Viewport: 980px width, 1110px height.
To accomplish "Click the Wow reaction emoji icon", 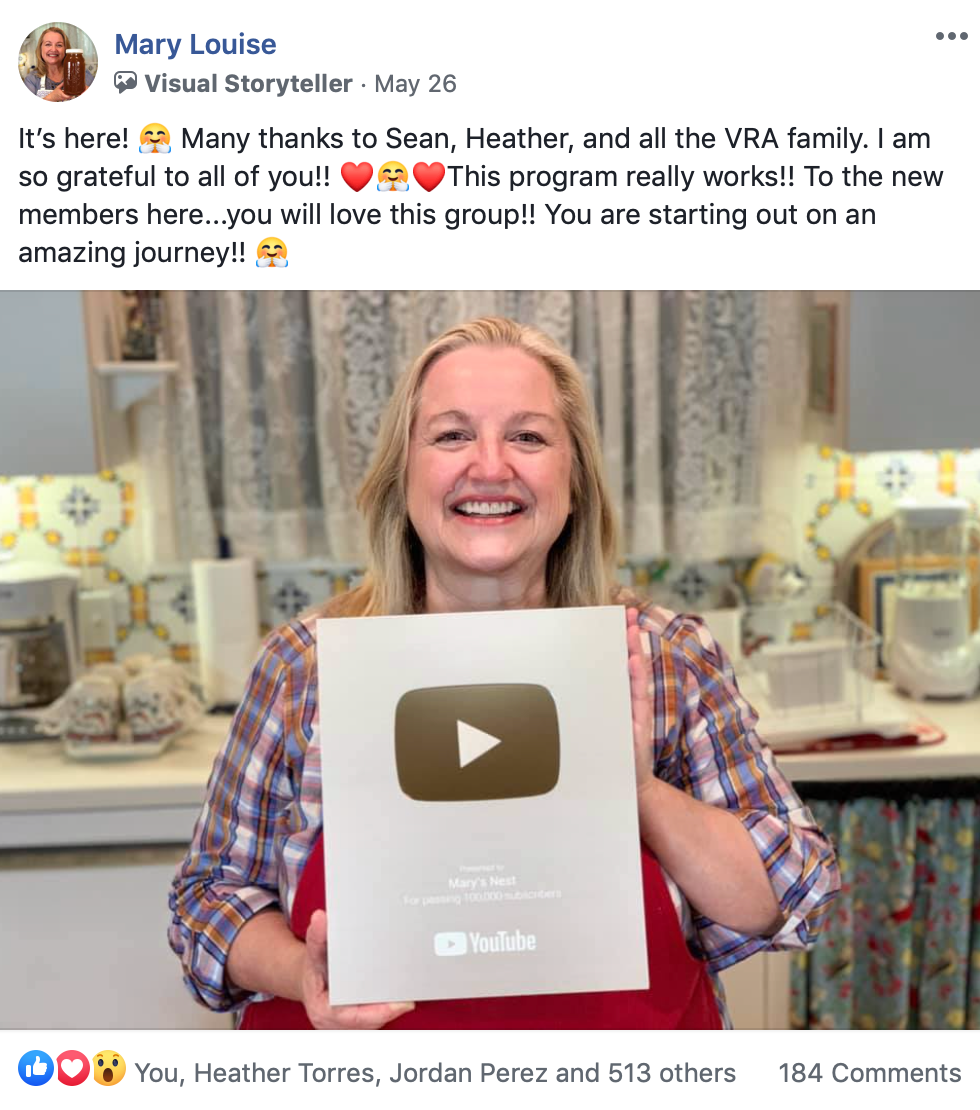I will click(x=108, y=1068).
